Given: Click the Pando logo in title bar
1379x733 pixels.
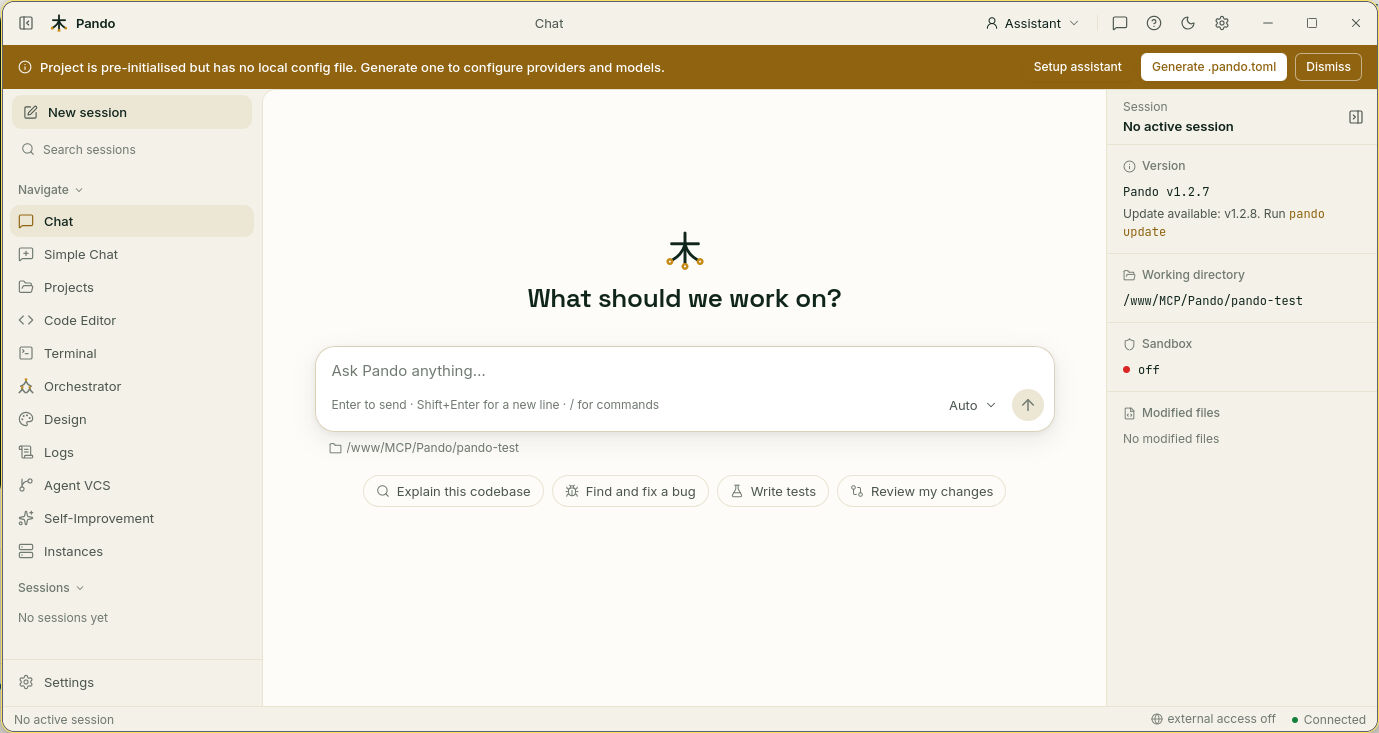Looking at the screenshot, I should pyautogui.click(x=59, y=23).
